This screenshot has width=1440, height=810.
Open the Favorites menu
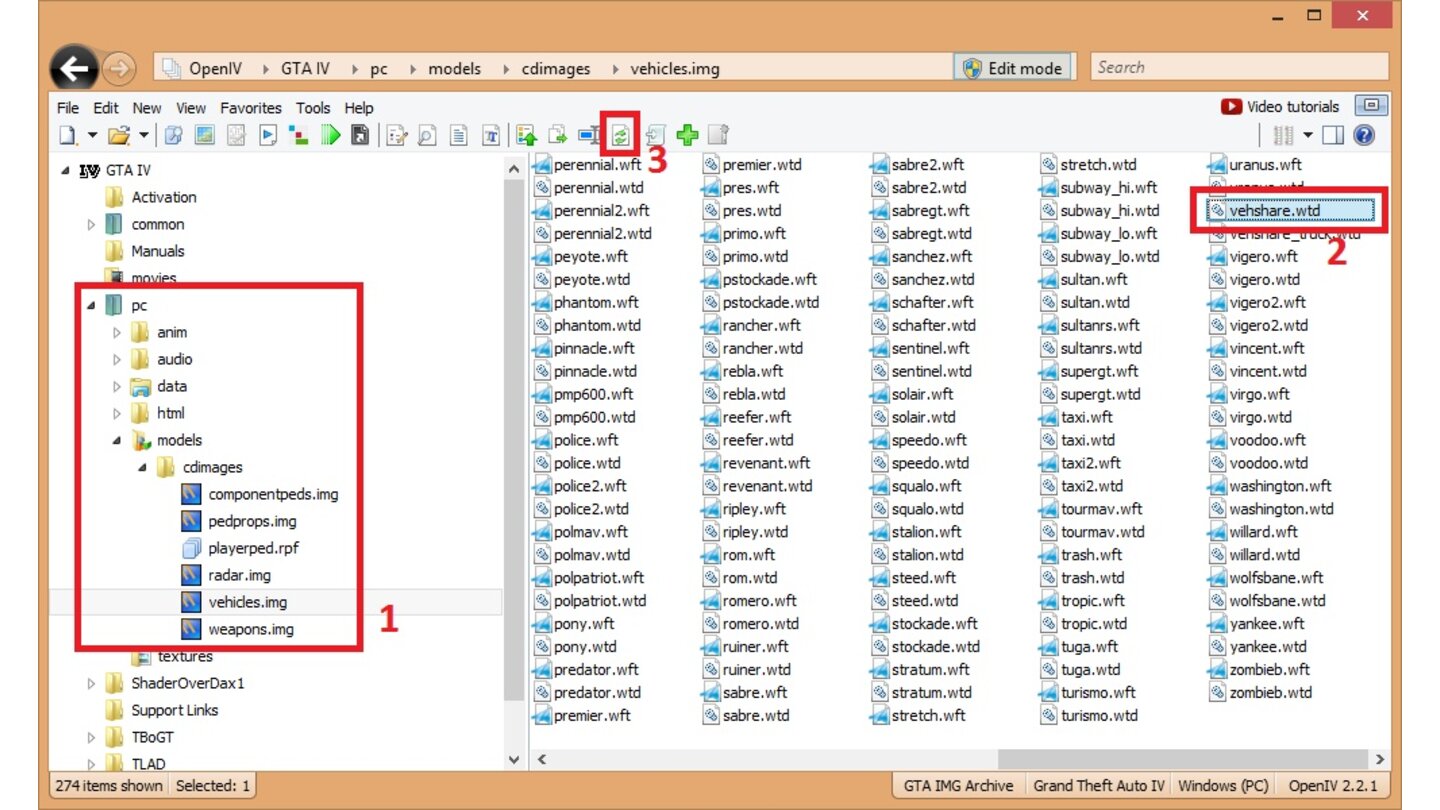tap(251, 108)
